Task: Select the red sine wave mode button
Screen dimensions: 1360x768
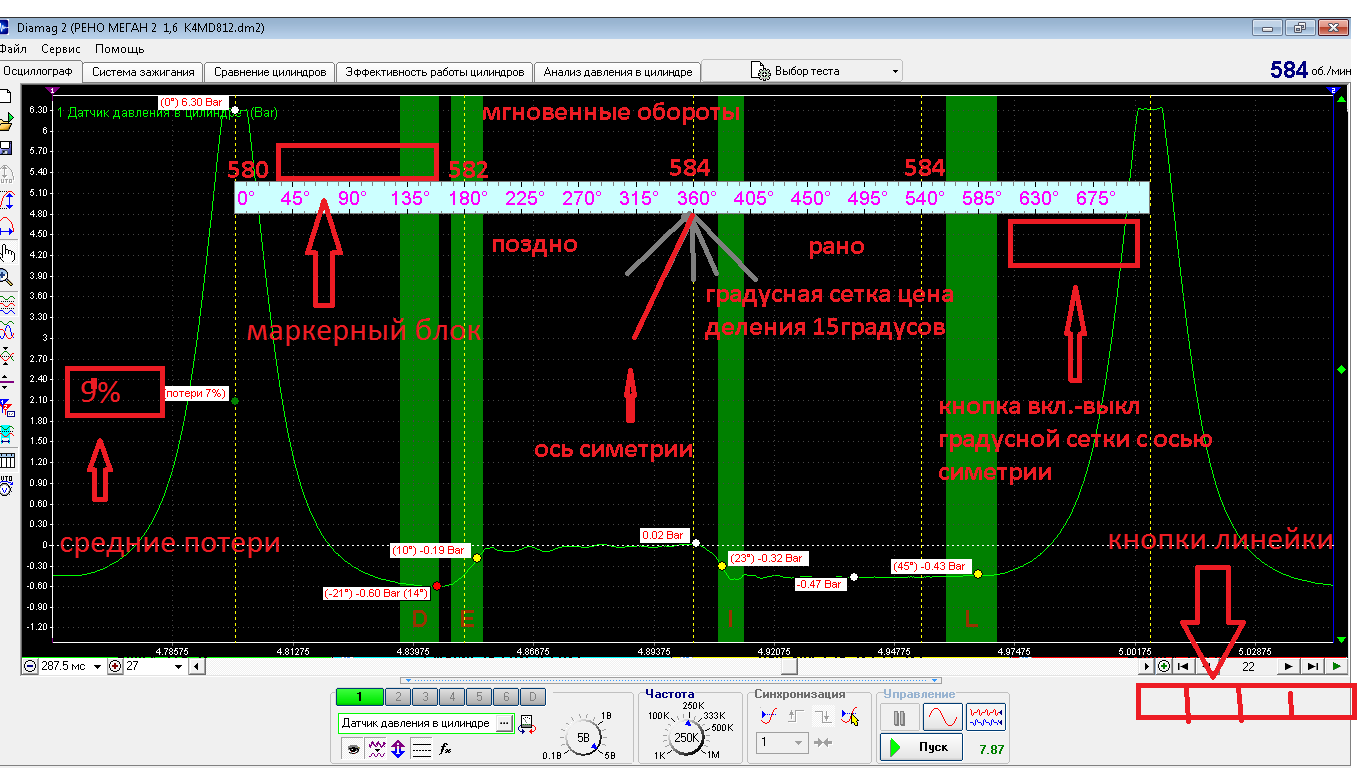Action: (943, 718)
